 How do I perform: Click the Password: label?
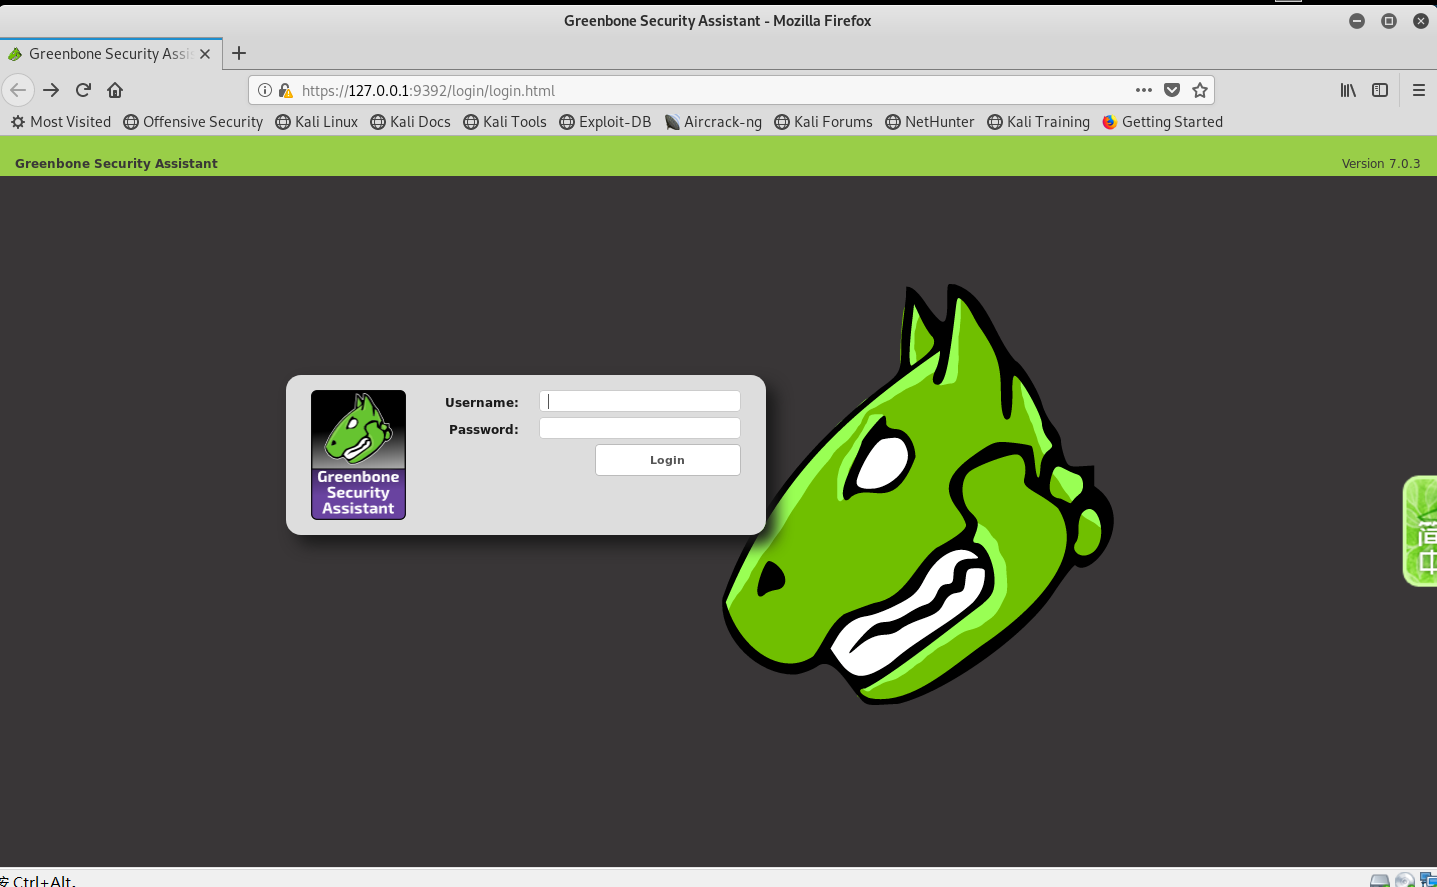(x=484, y=429)
